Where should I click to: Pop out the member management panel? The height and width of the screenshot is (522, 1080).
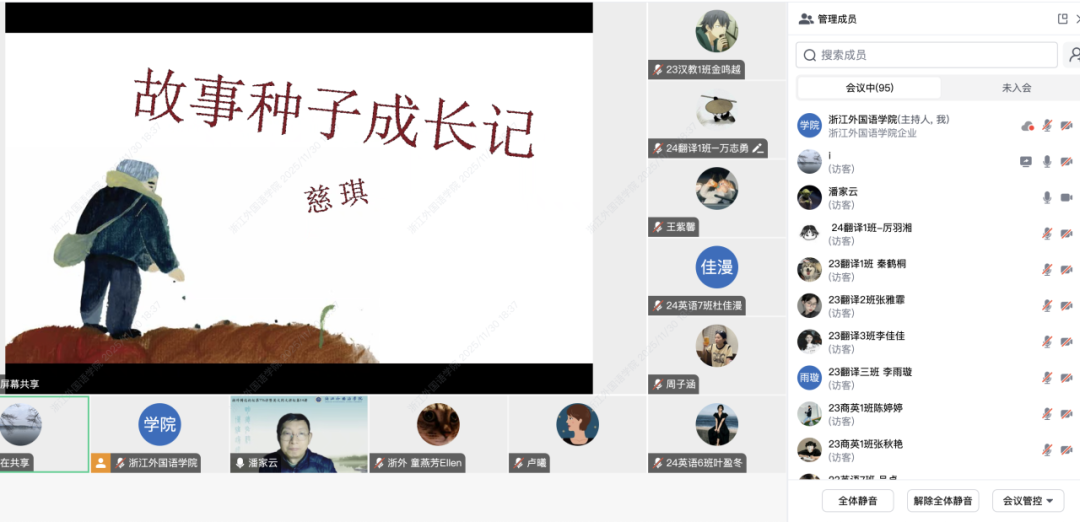point(1062,19)
